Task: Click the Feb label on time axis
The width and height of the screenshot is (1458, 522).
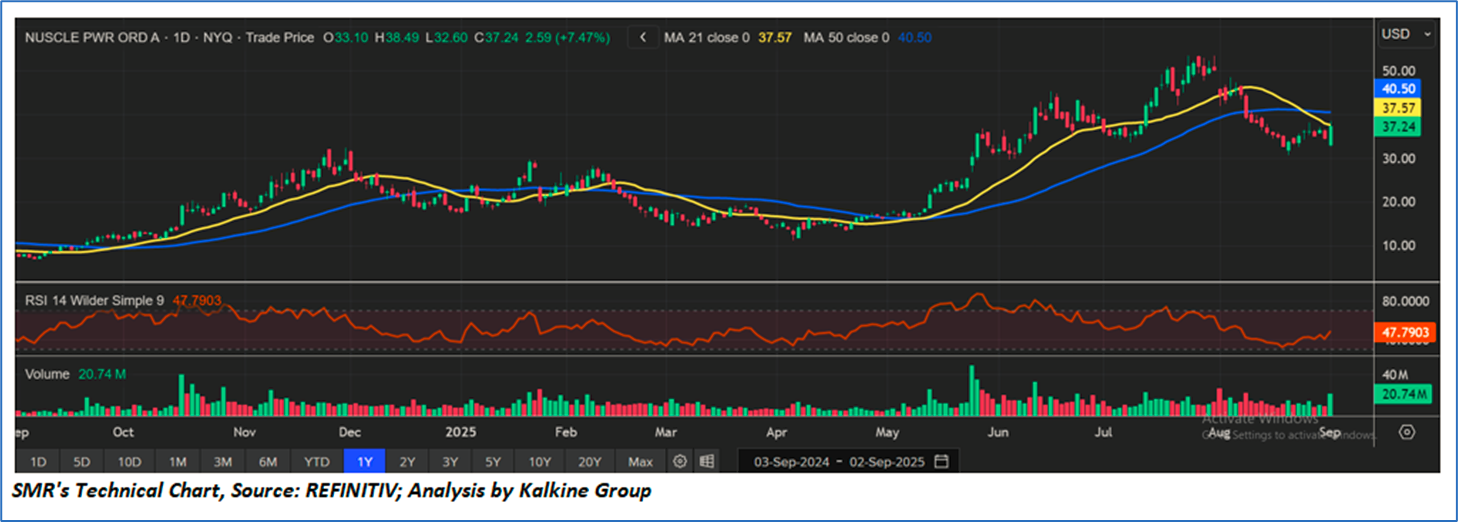Action: (566, 433)
